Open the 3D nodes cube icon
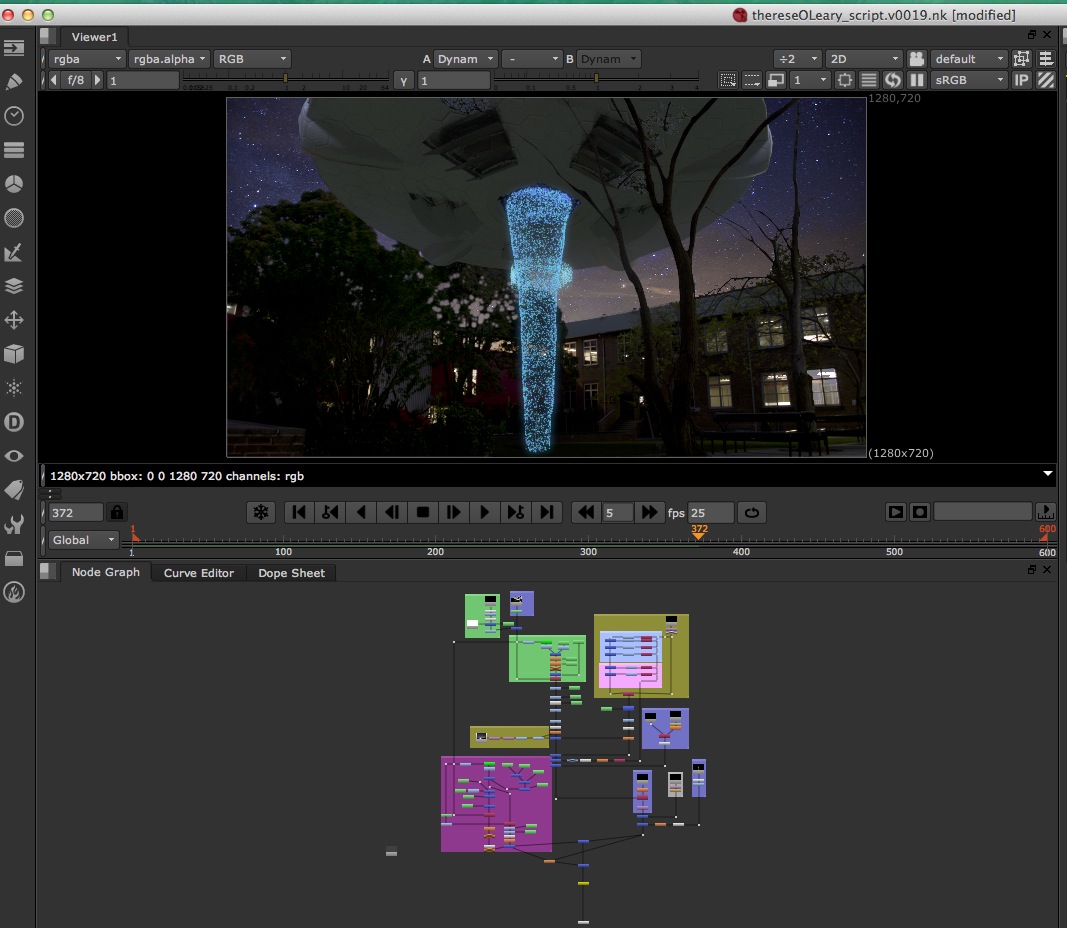This screenshot has height=928, width=1067. click(14, 354)
